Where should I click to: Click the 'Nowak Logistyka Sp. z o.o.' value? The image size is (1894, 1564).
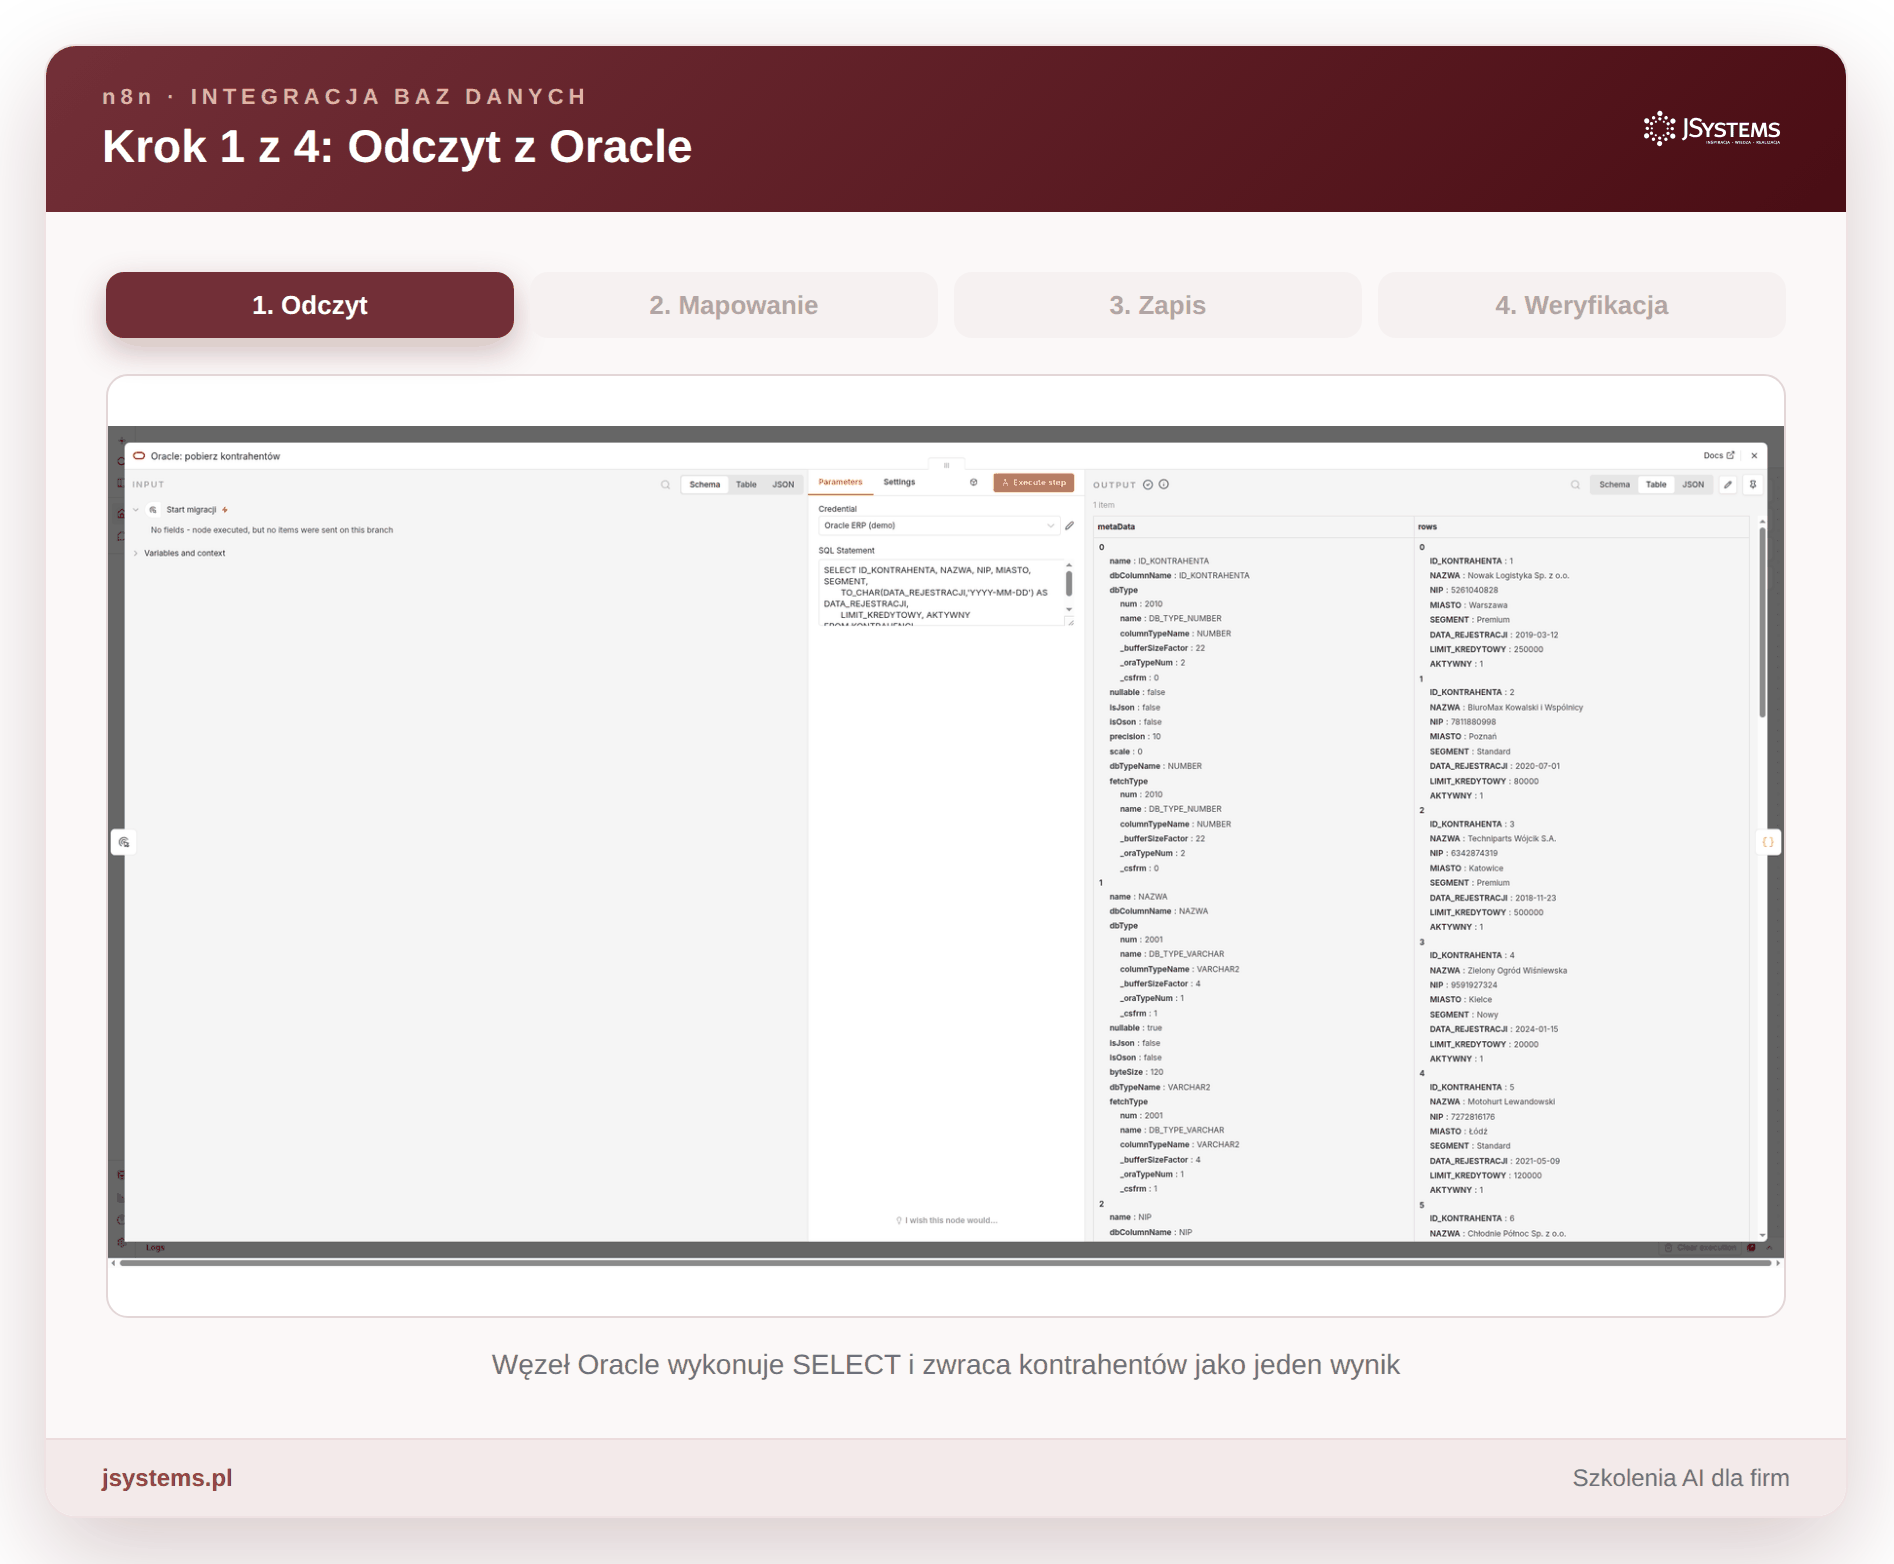point(1518,576)
